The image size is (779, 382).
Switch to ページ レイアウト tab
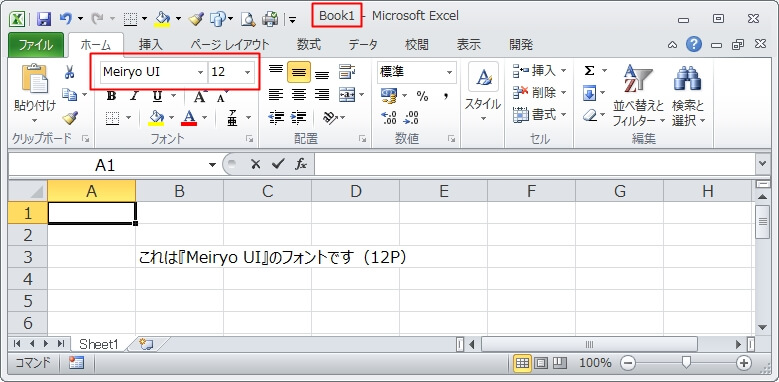tap(230, 45)
